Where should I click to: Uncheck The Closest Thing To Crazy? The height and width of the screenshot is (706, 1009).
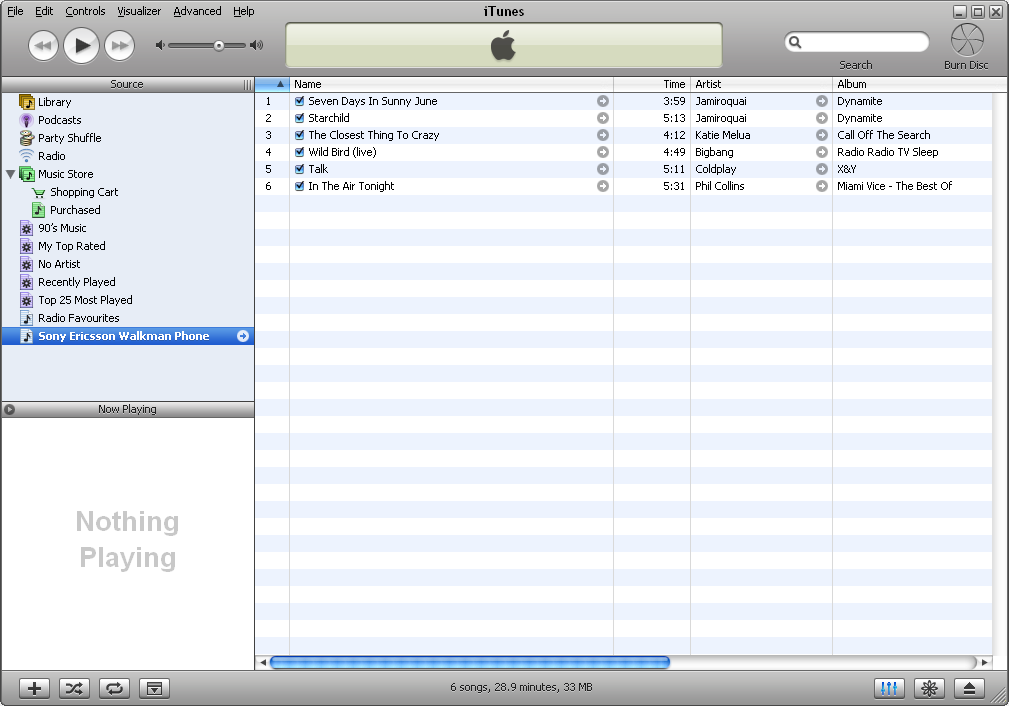pos(299,135)
